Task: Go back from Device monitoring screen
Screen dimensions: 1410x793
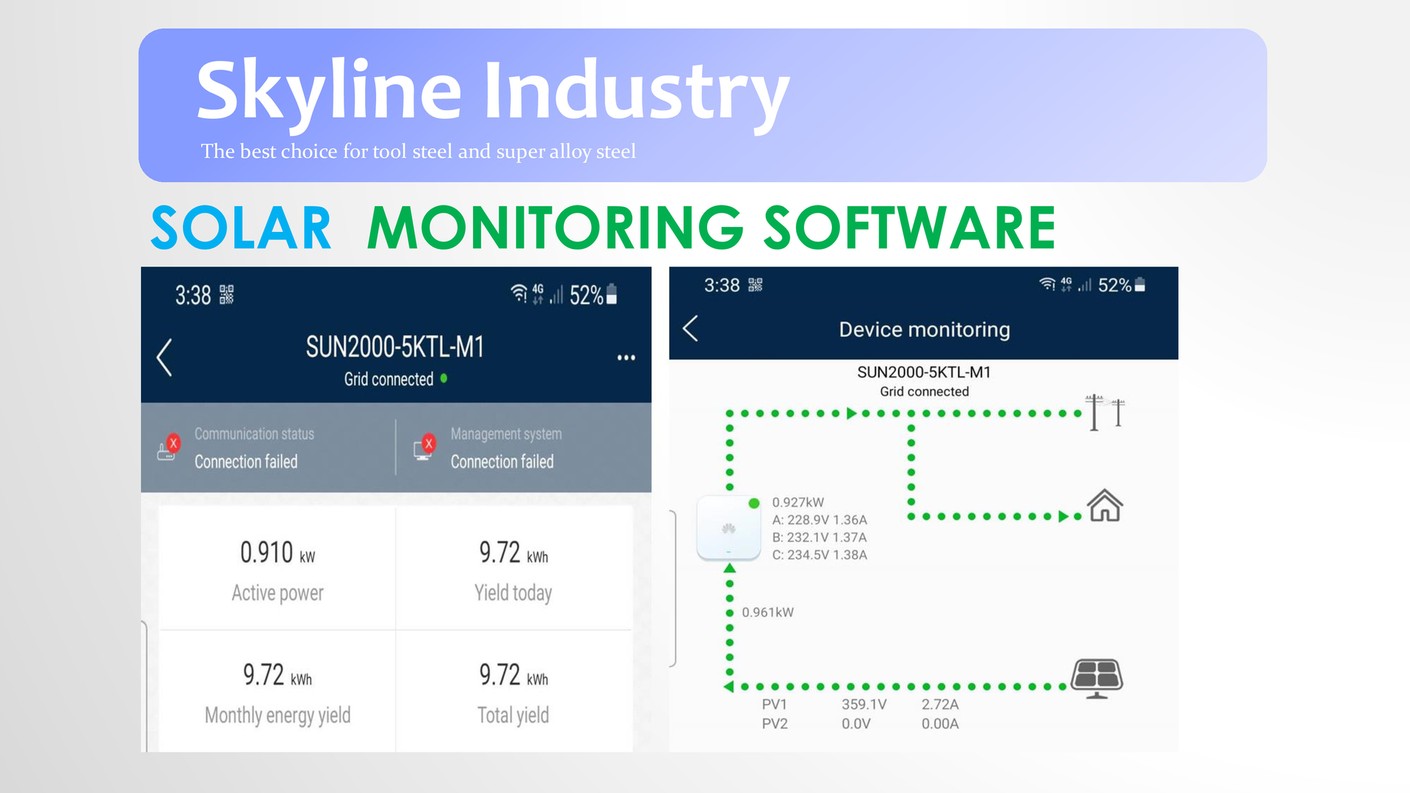Action: [690, 328]
